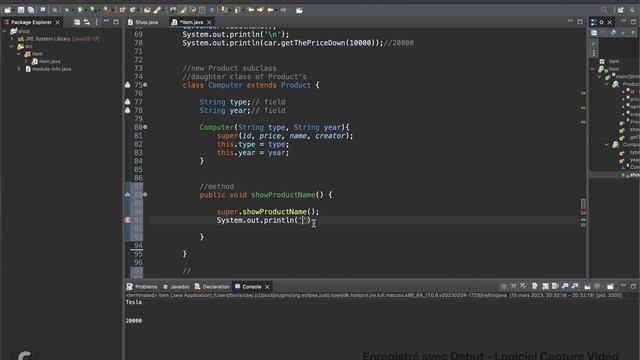
Task: Navigate back with the Back arrow
Action: pos(270,10)
